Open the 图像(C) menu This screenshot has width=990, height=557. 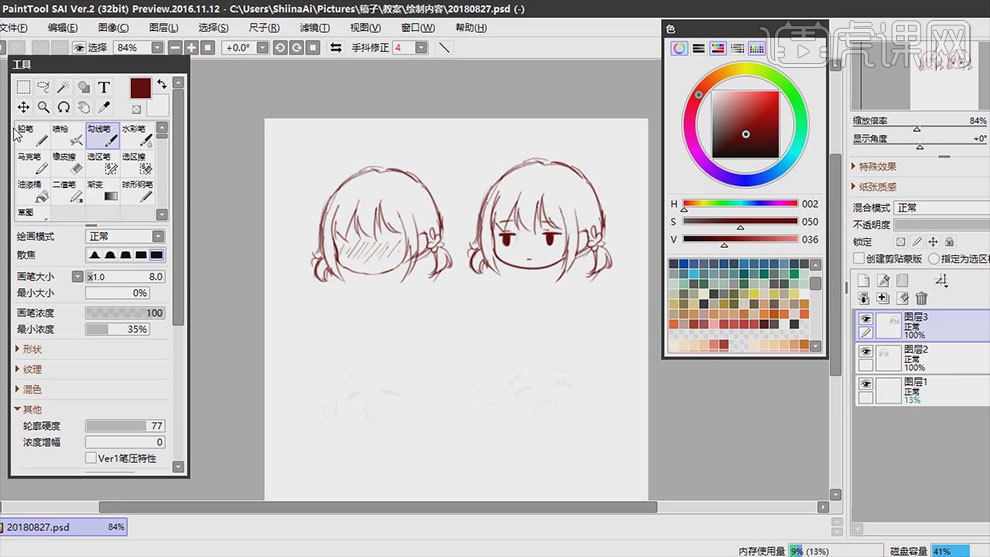(x=113, y=28)
